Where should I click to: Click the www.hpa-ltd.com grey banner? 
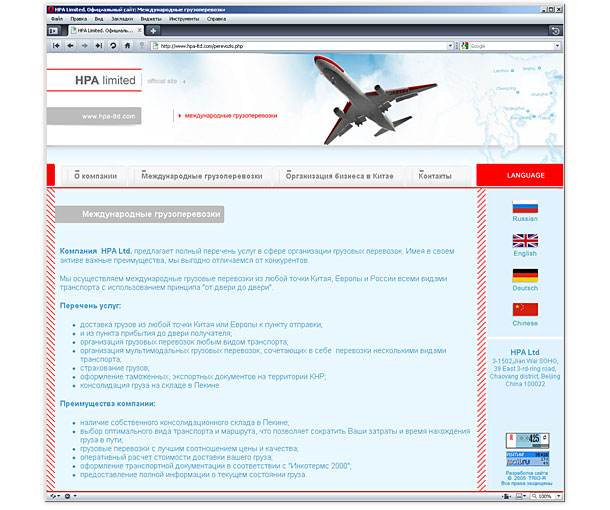(94, 116)
